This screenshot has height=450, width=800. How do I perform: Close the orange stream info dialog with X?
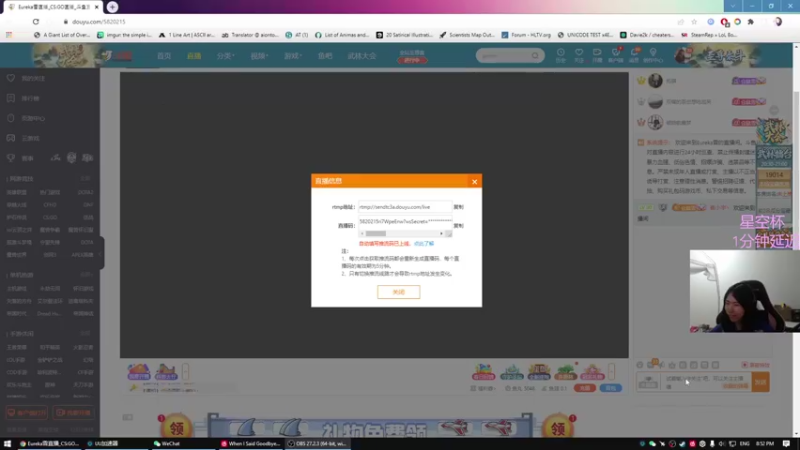pos(474,182)
